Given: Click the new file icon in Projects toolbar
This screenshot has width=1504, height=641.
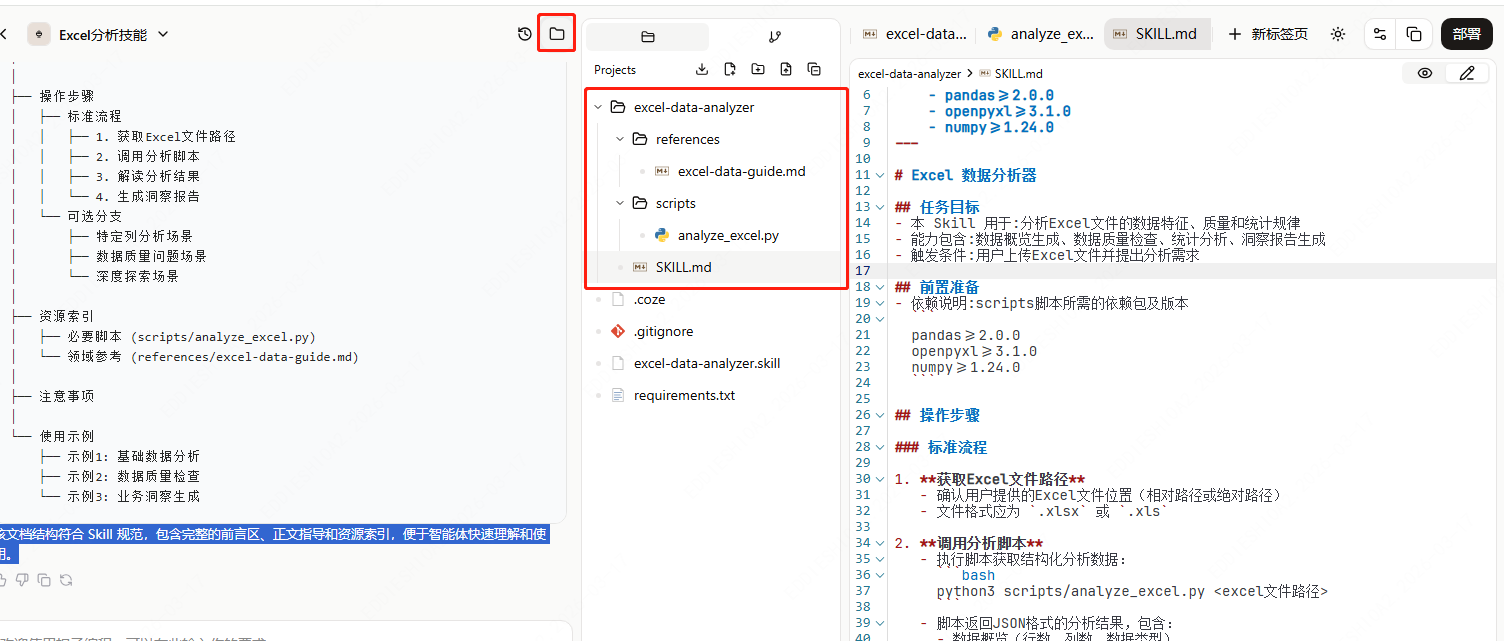Looking at the screenshot, I should (x=730, y=69).
